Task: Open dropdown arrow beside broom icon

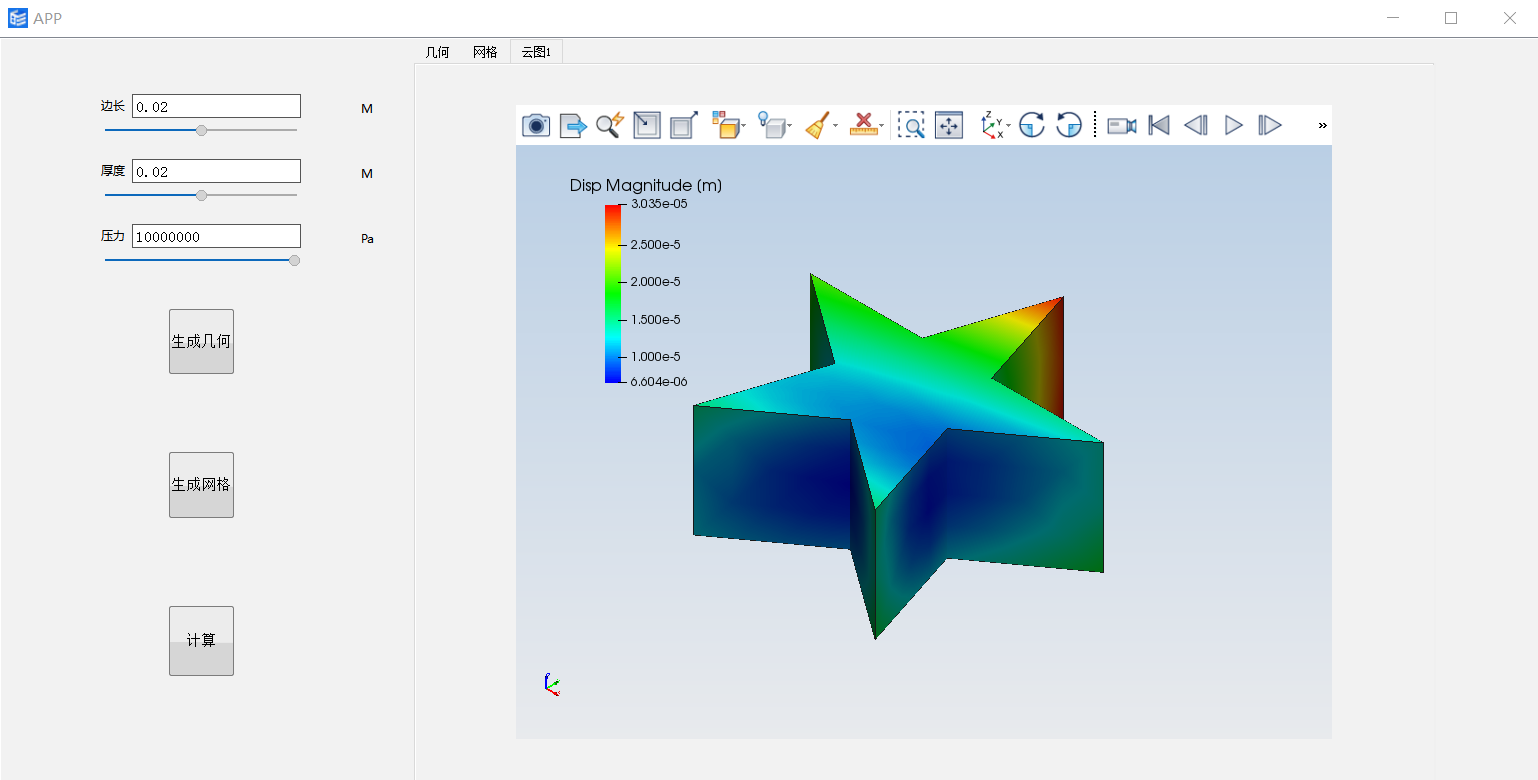Action: [x=835, y=126]
